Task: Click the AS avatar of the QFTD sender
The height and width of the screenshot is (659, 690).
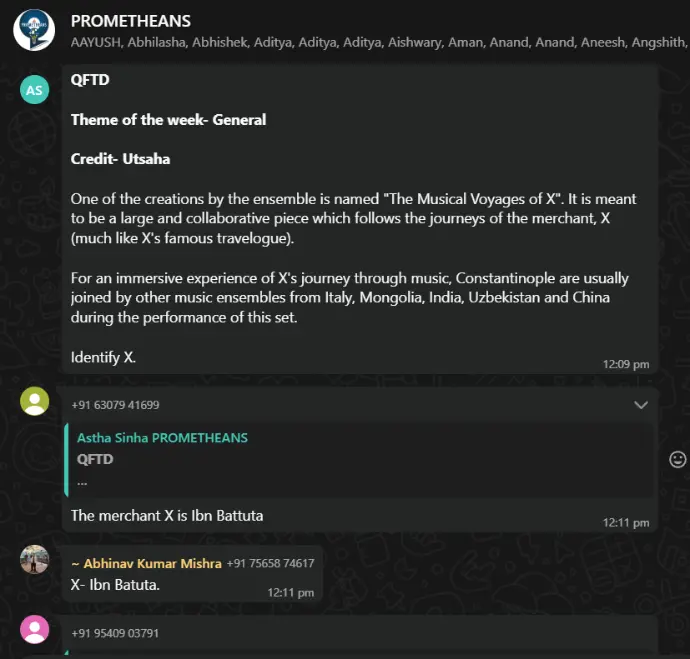Action: point(35,90)
